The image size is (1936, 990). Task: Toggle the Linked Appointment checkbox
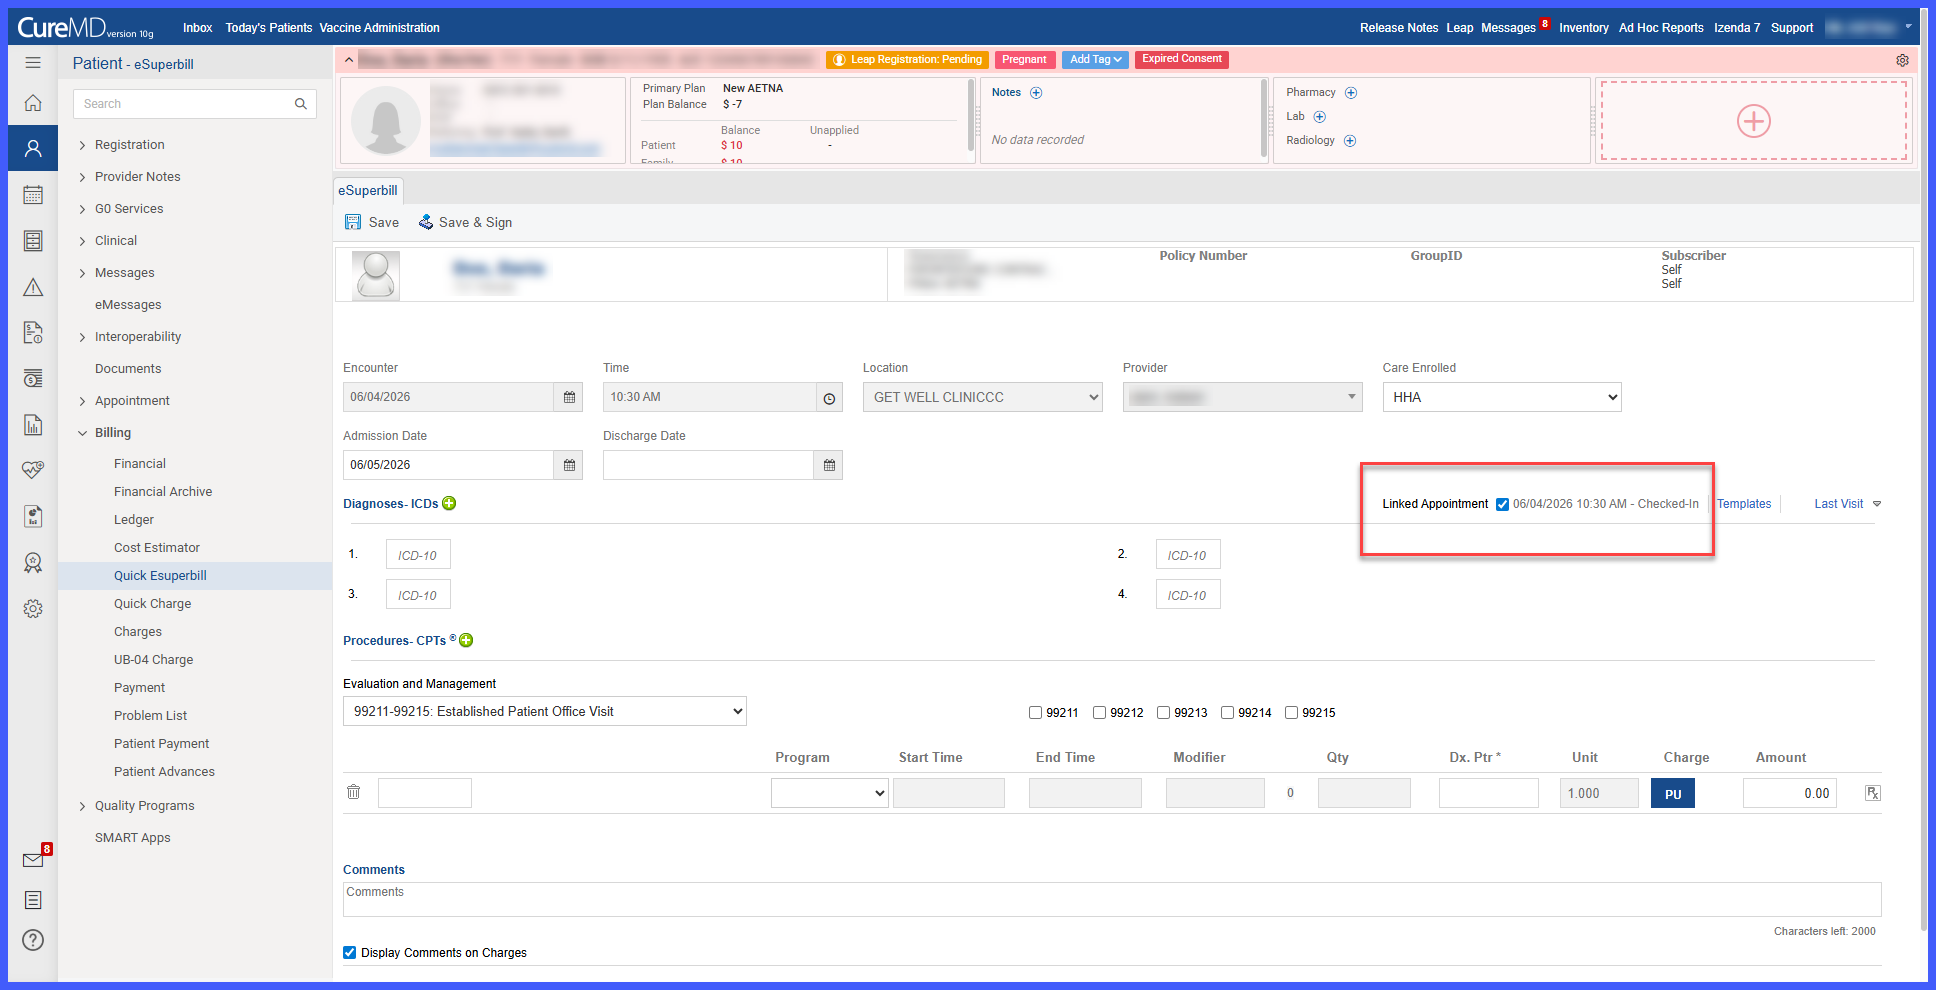coord(1502,504)
